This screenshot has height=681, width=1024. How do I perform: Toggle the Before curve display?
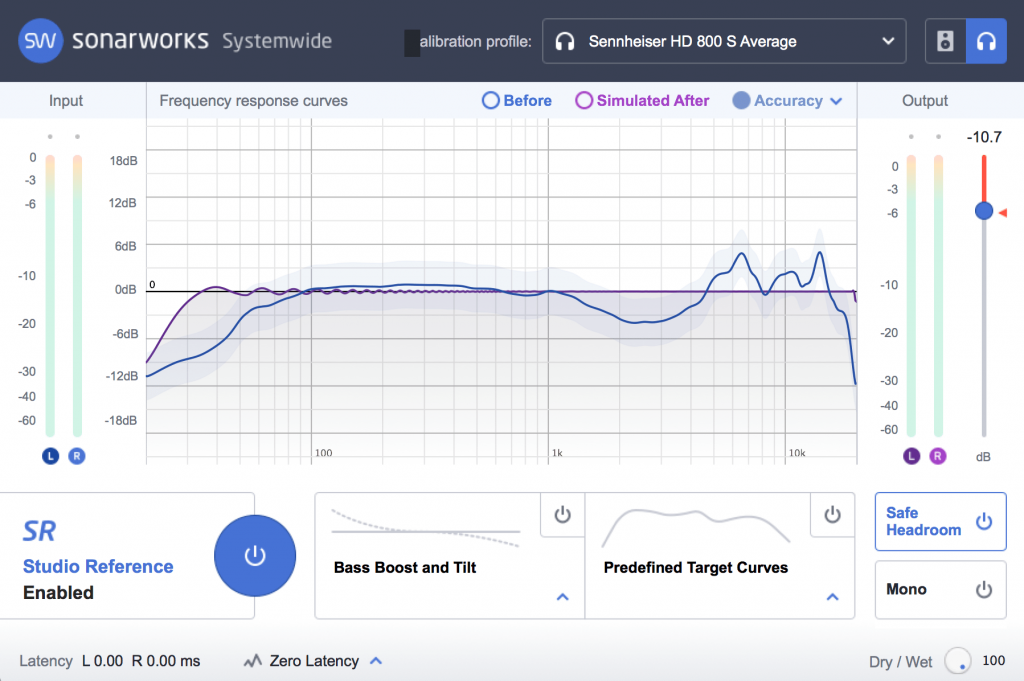[x=517, y=100]
